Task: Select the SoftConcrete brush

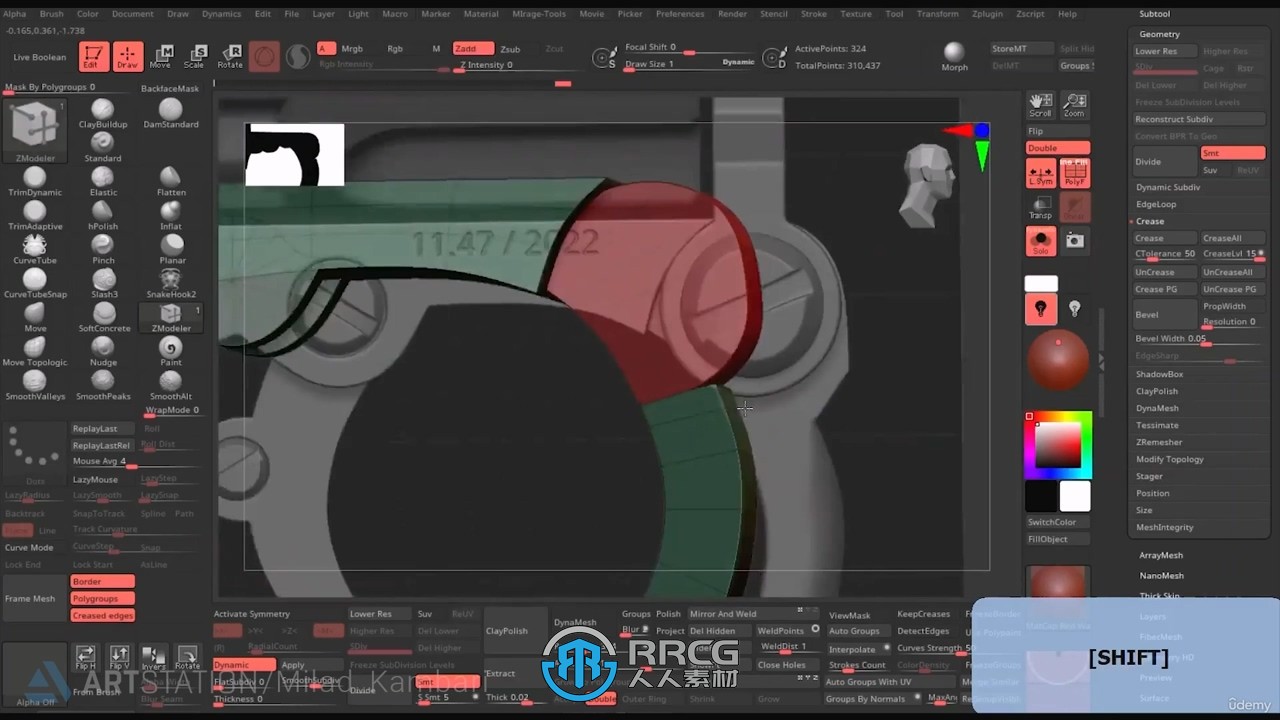Action: (103, 318)
